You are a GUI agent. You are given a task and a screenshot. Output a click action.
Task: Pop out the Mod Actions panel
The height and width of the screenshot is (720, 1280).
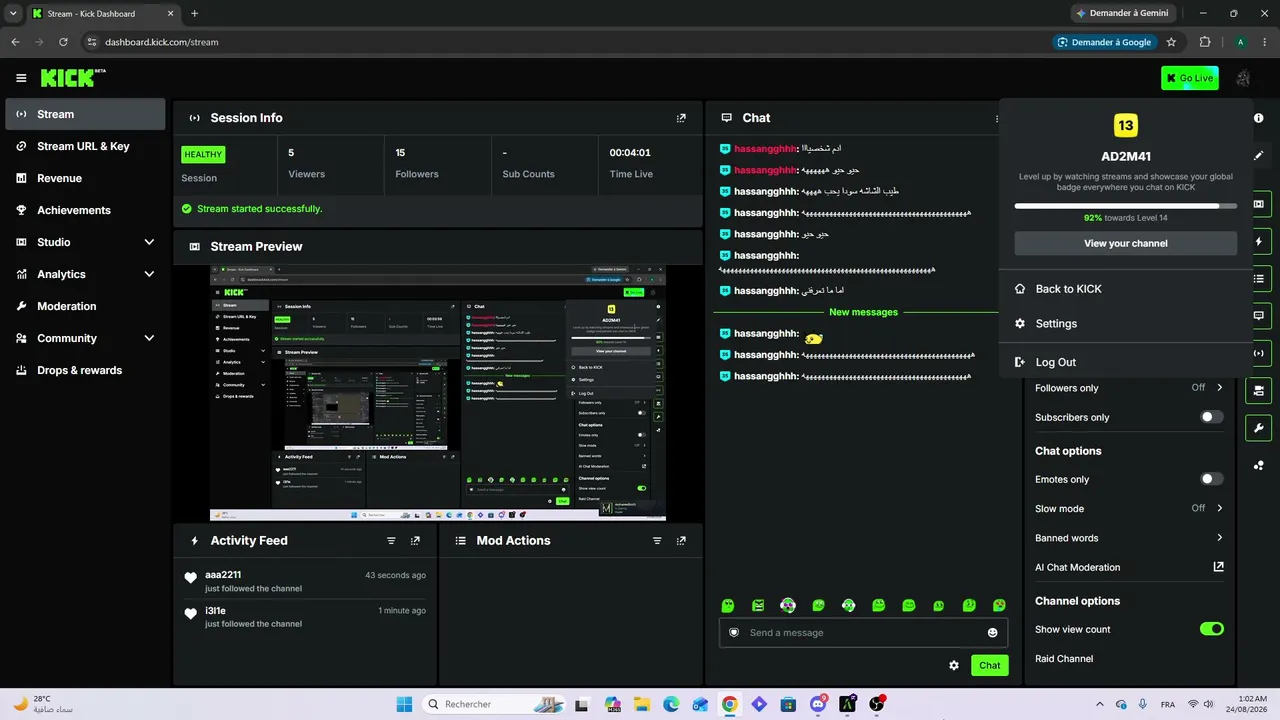pos(681,541)
